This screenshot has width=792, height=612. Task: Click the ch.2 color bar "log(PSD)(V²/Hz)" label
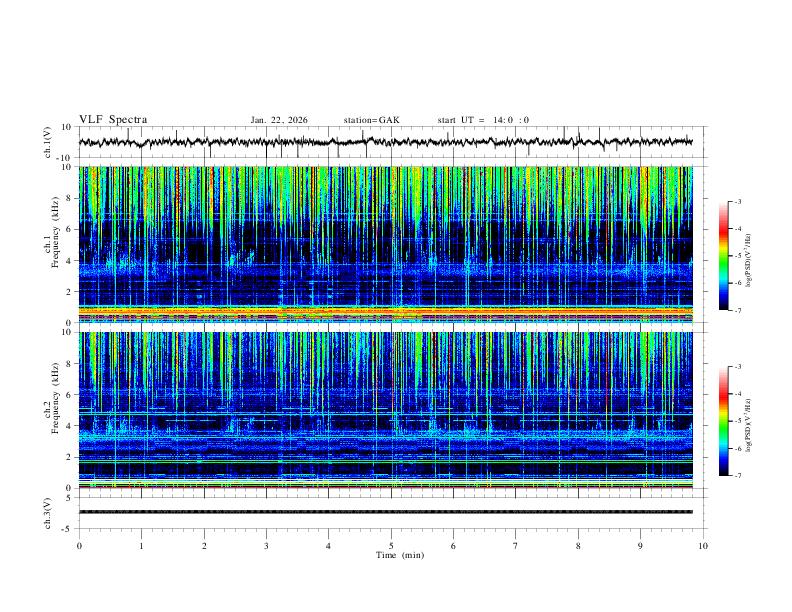pos(748,425)
